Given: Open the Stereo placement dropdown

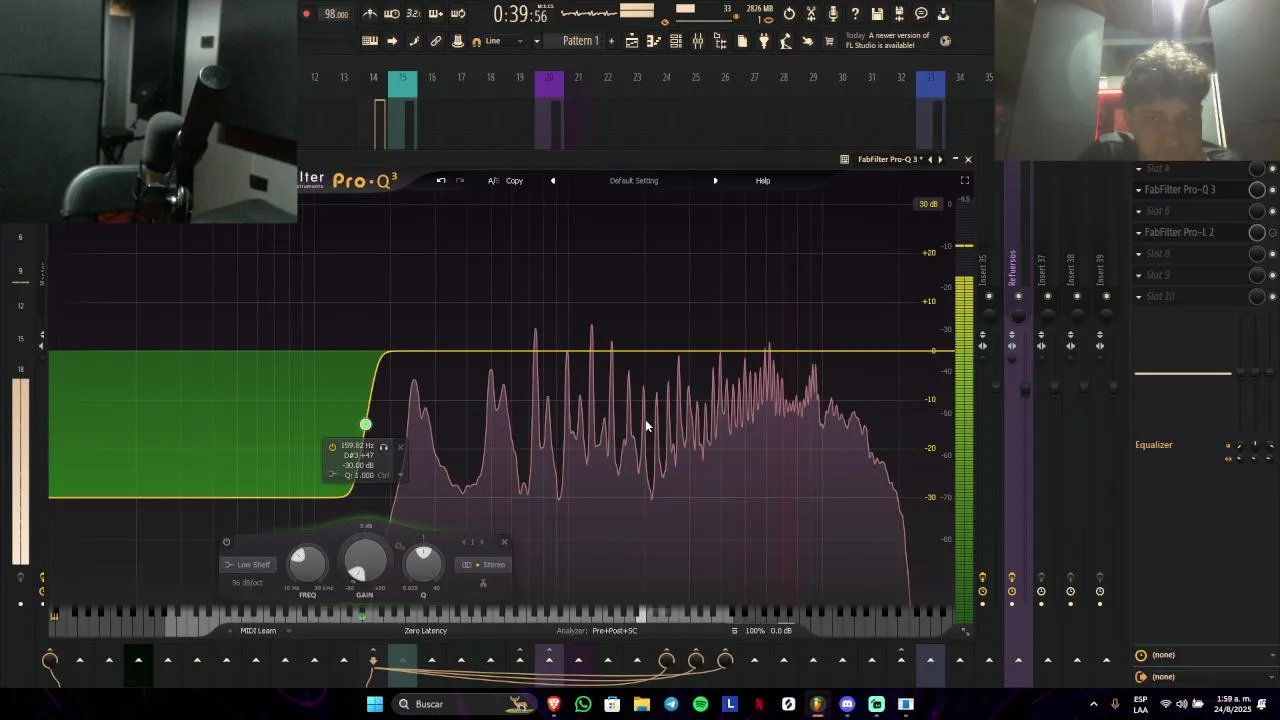Looking at the screenshot, I should pyautogui.click(x=482, y=565).
